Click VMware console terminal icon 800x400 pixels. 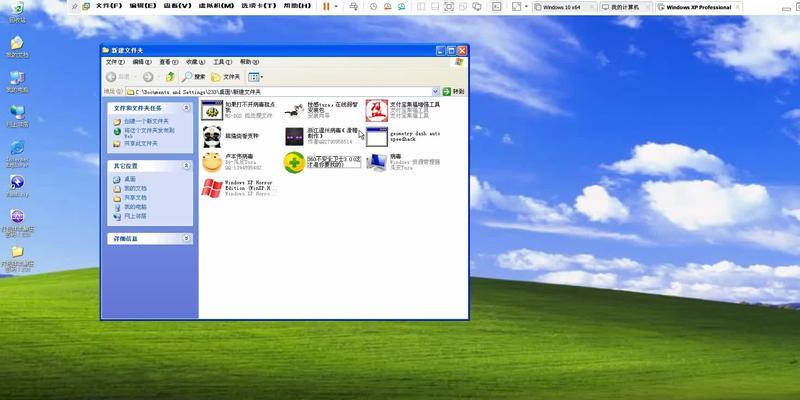[x=496, y=7]
